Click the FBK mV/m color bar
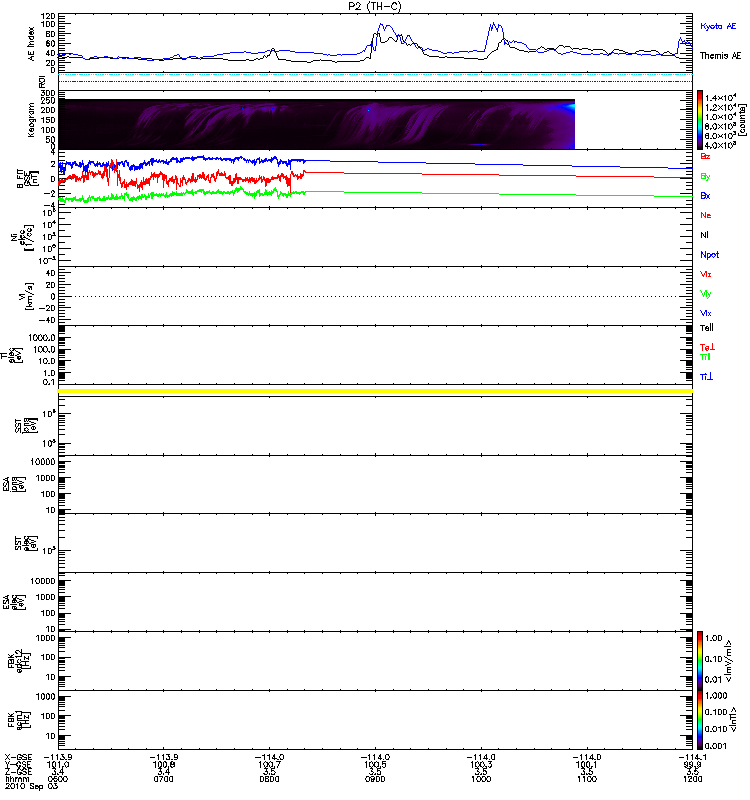This screenshot has width=750, height=800. tap(700, 661)
